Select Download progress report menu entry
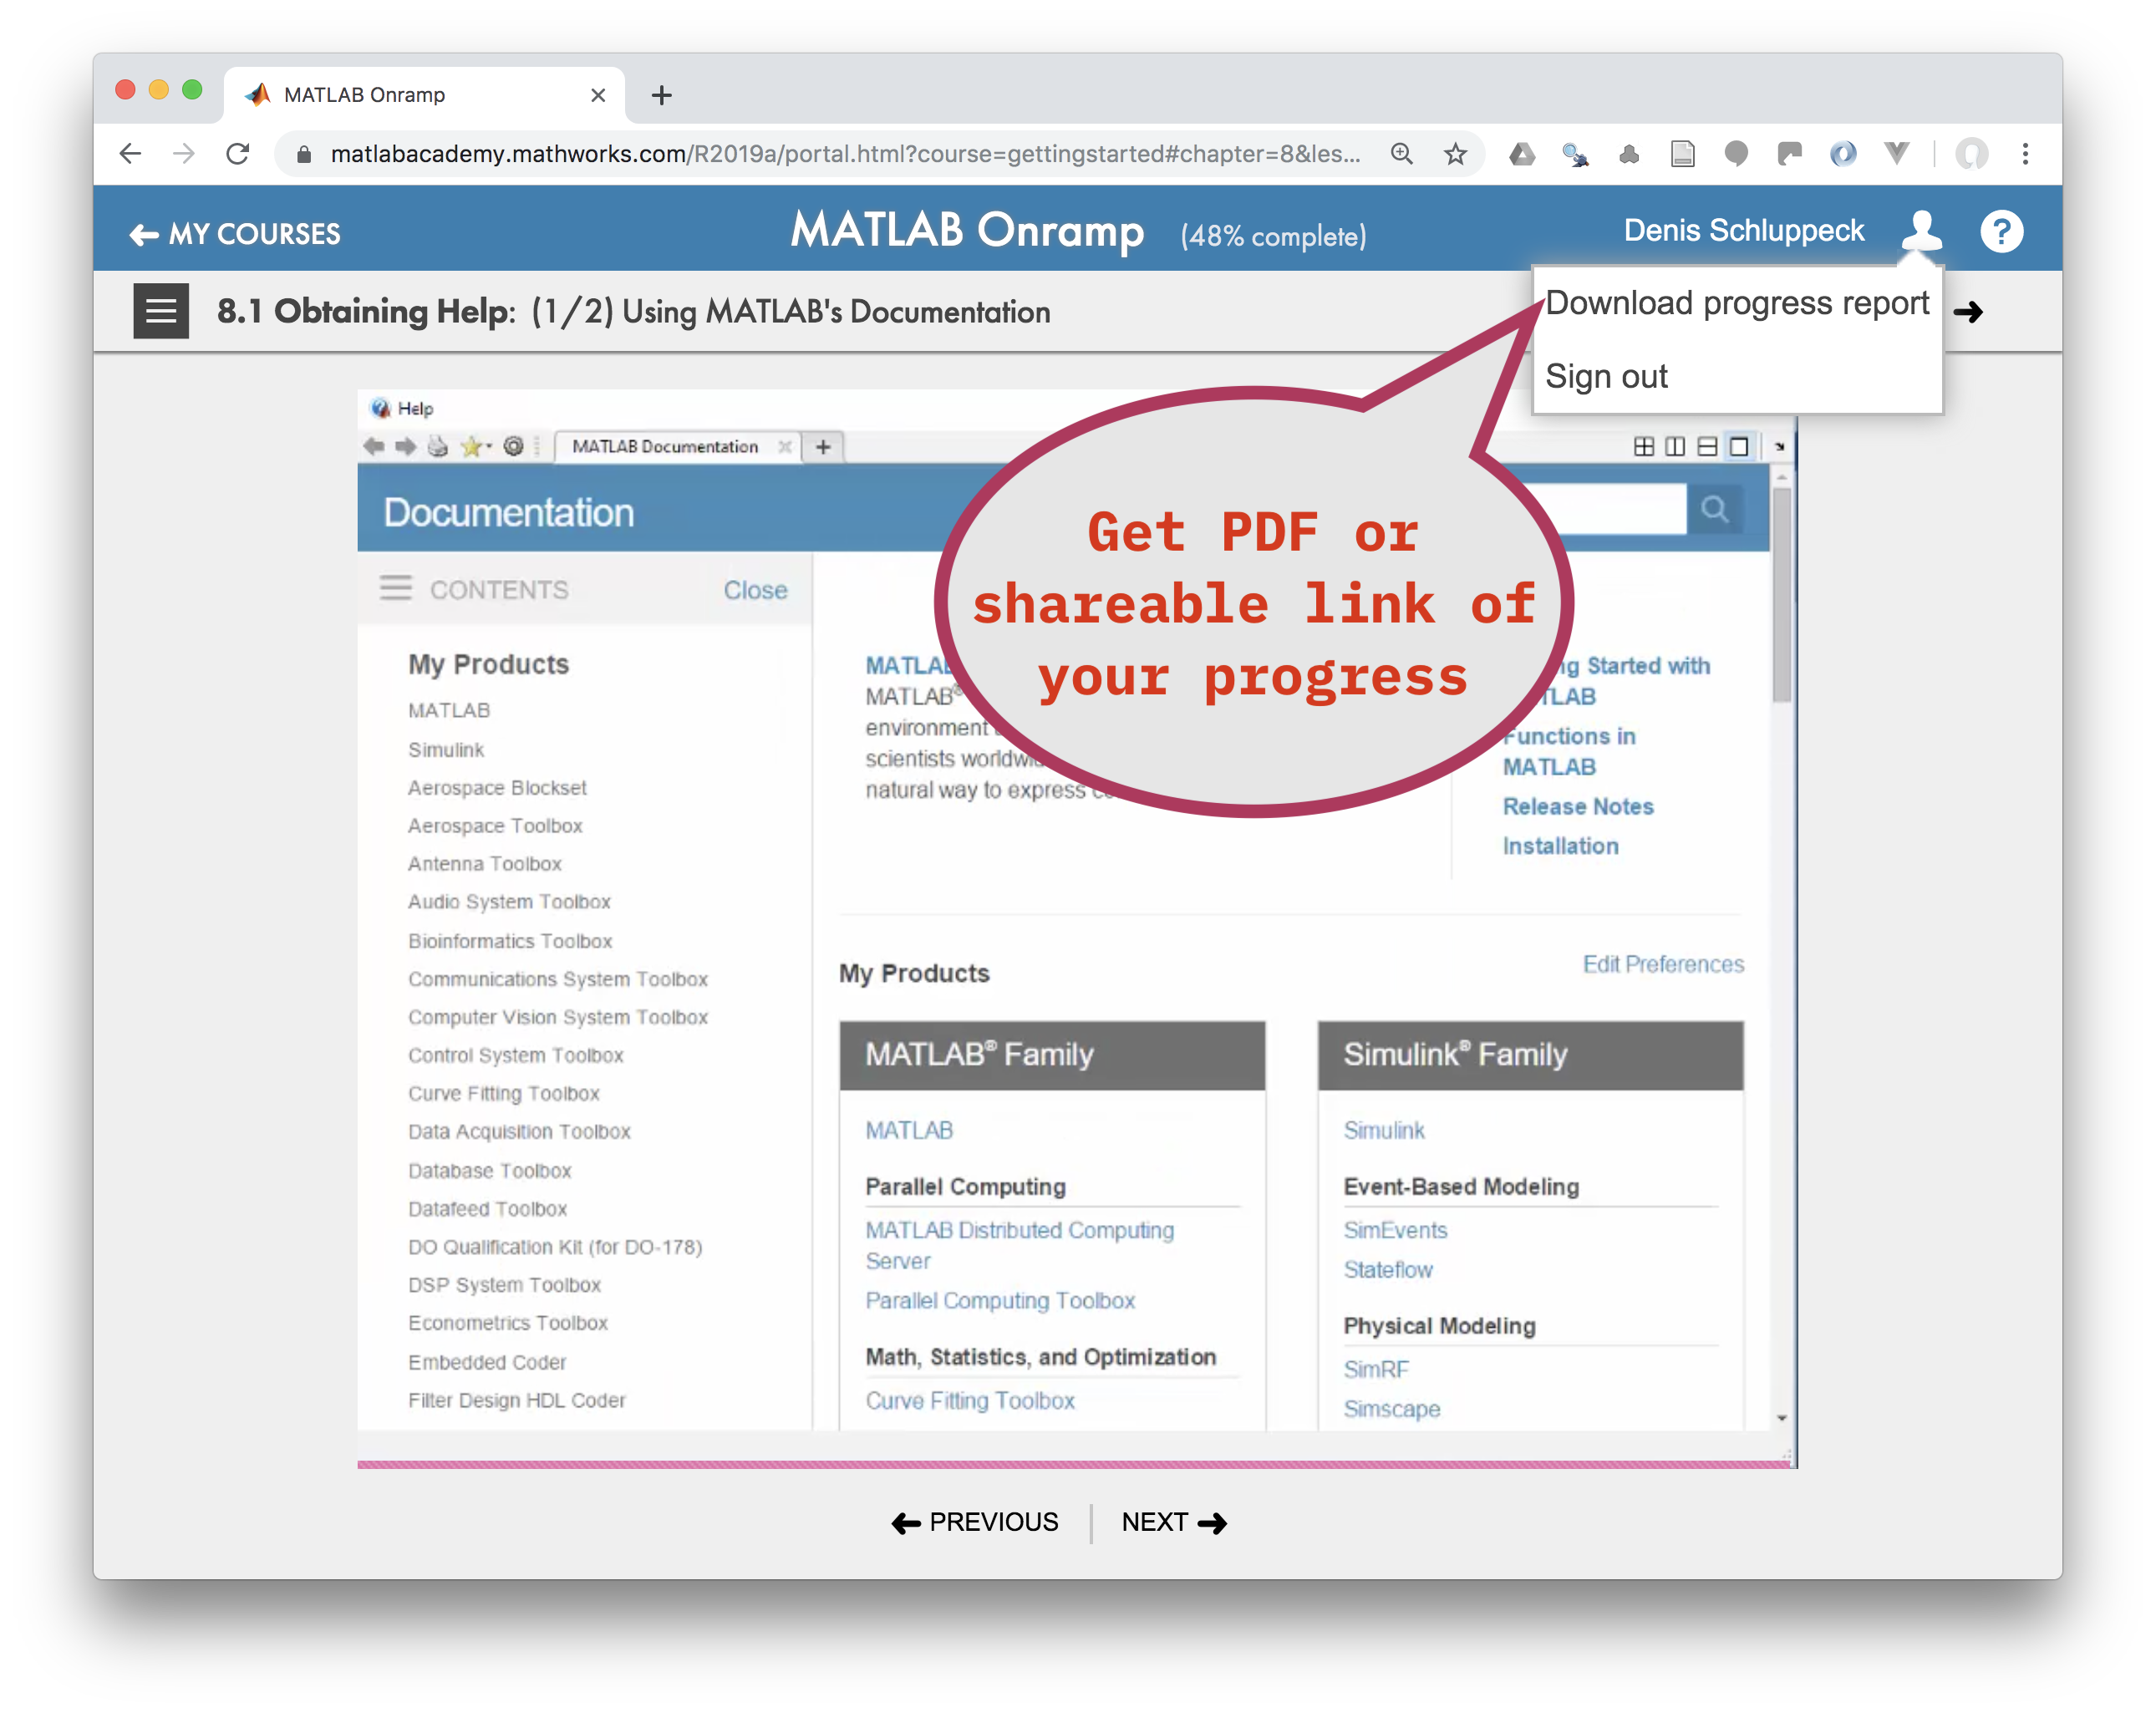The width and height of the screenshot is (2156, 1713). [x=1736, y=303]
